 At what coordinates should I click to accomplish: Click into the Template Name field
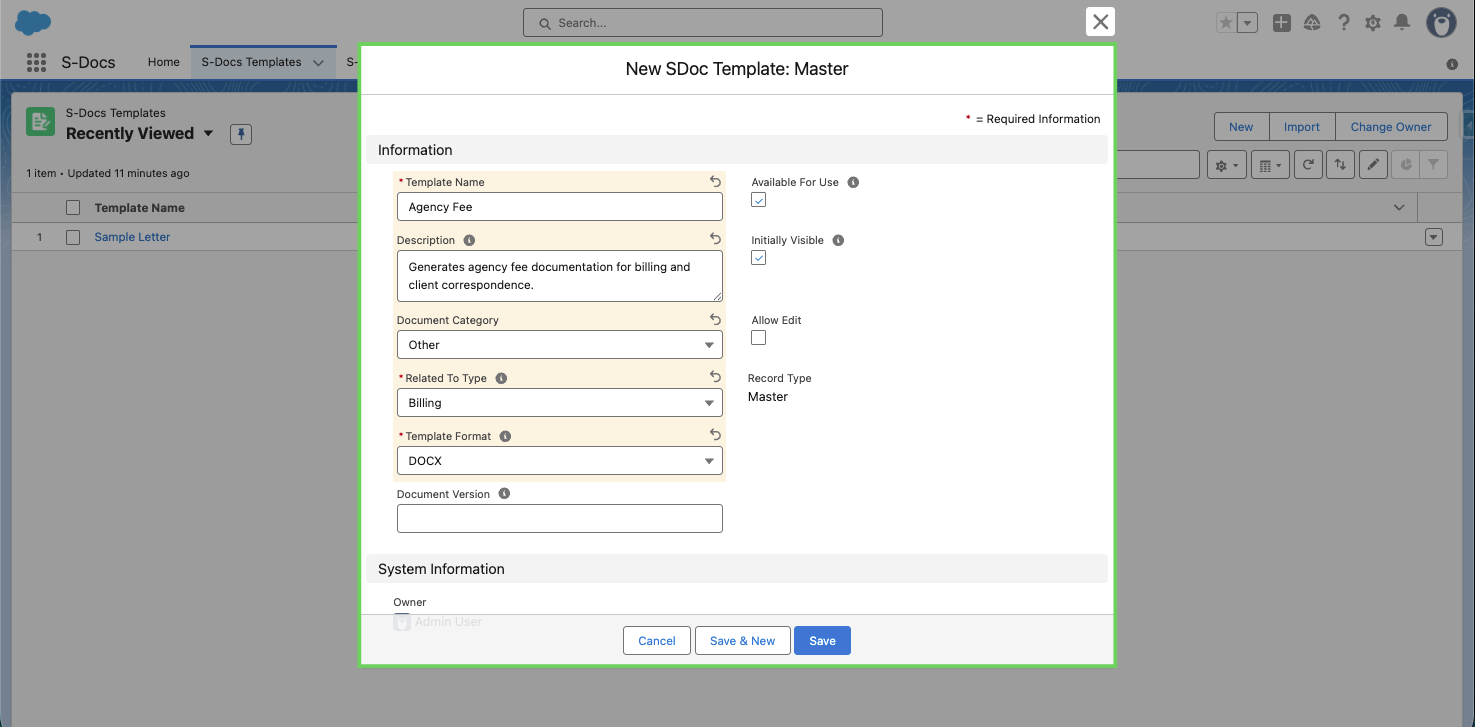(x=560, y=207)
